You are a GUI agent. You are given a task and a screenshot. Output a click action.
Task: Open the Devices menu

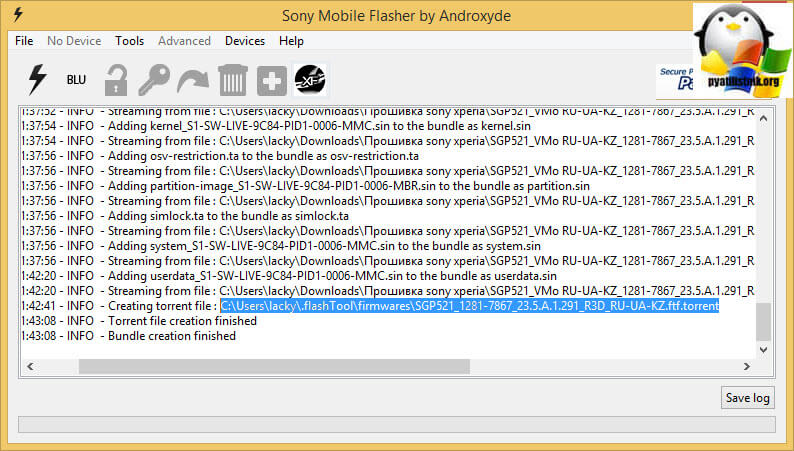245,41
